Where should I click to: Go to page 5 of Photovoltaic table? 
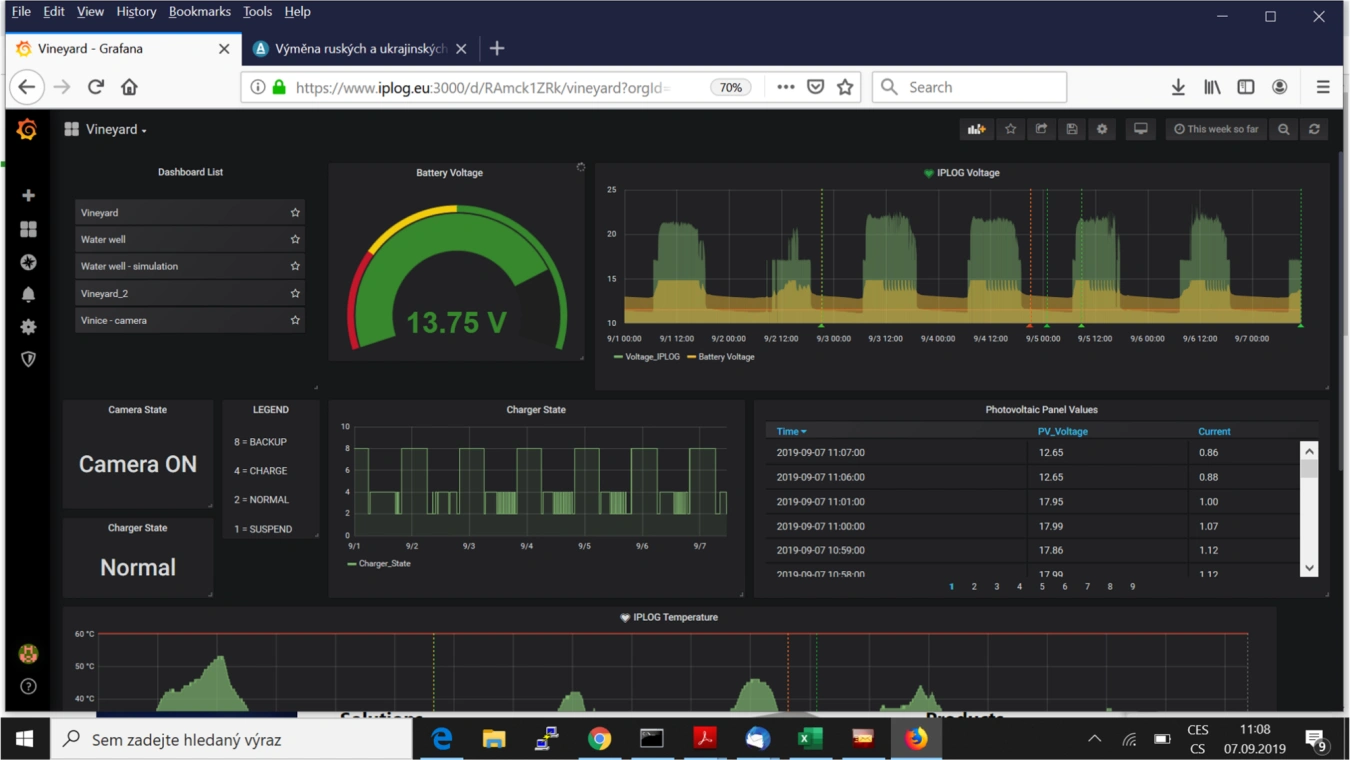point(1042,587)
